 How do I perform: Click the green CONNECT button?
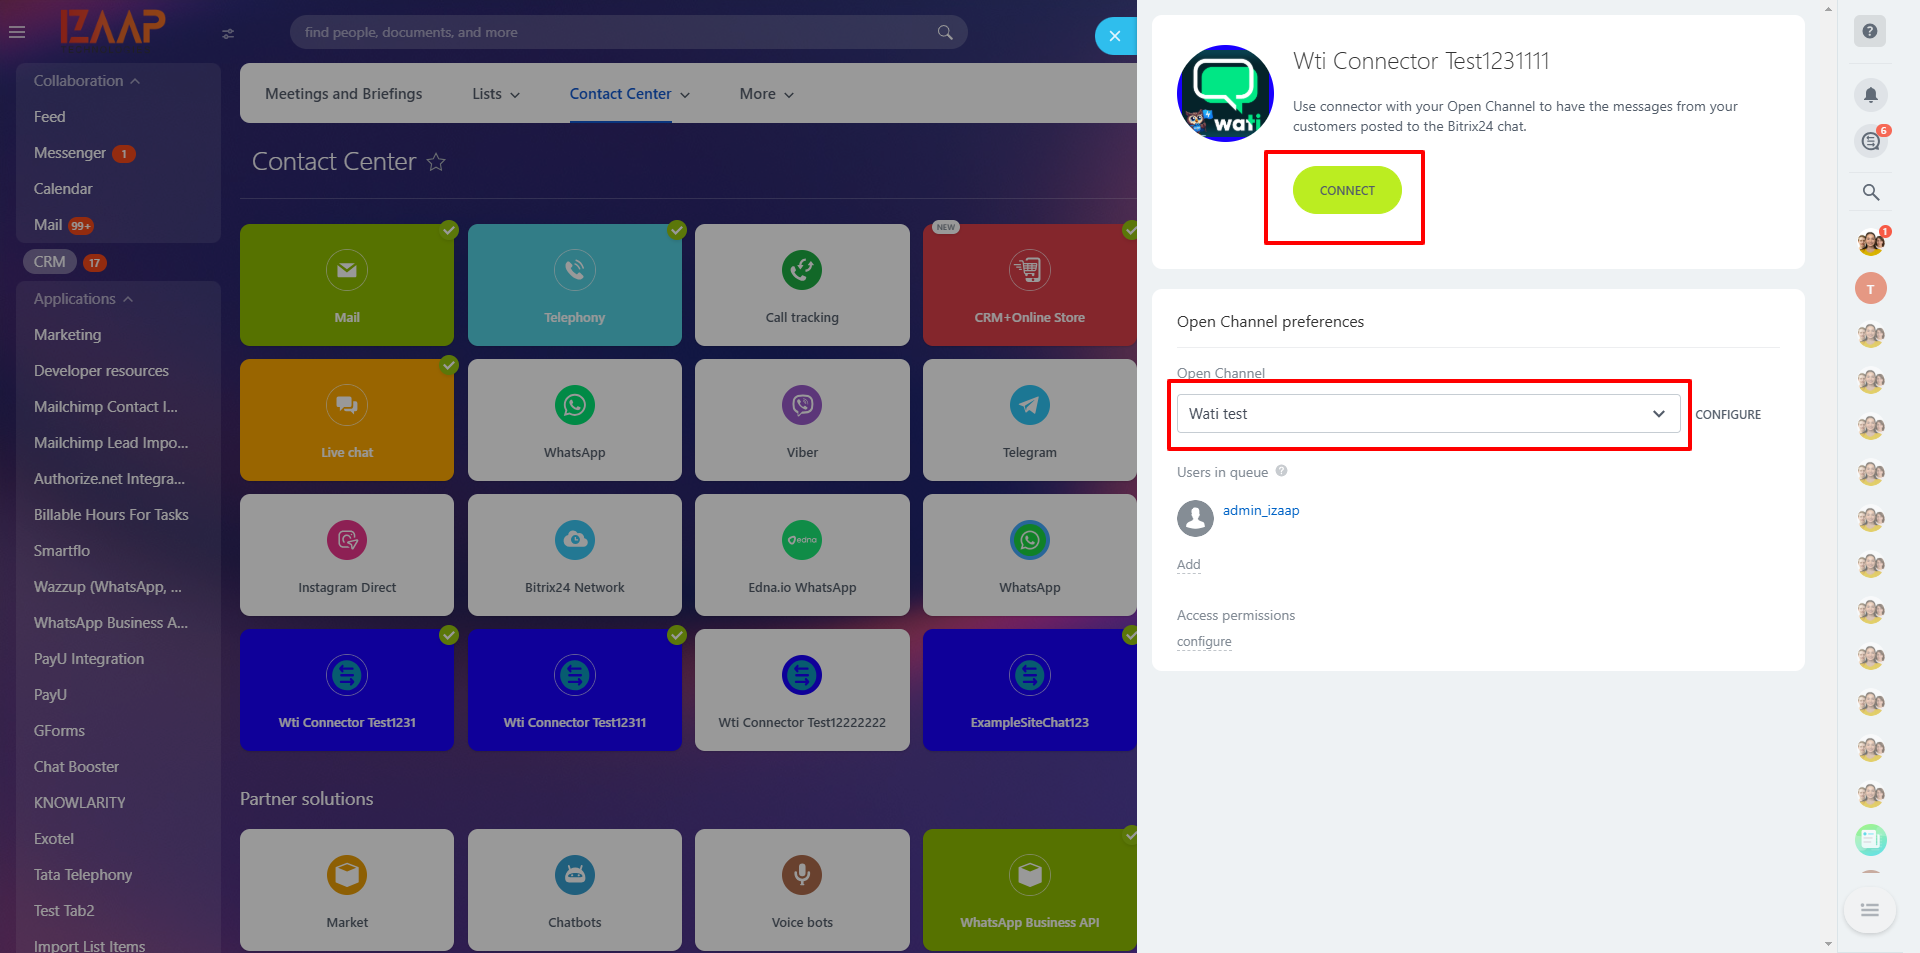(x=1347, y=190)
